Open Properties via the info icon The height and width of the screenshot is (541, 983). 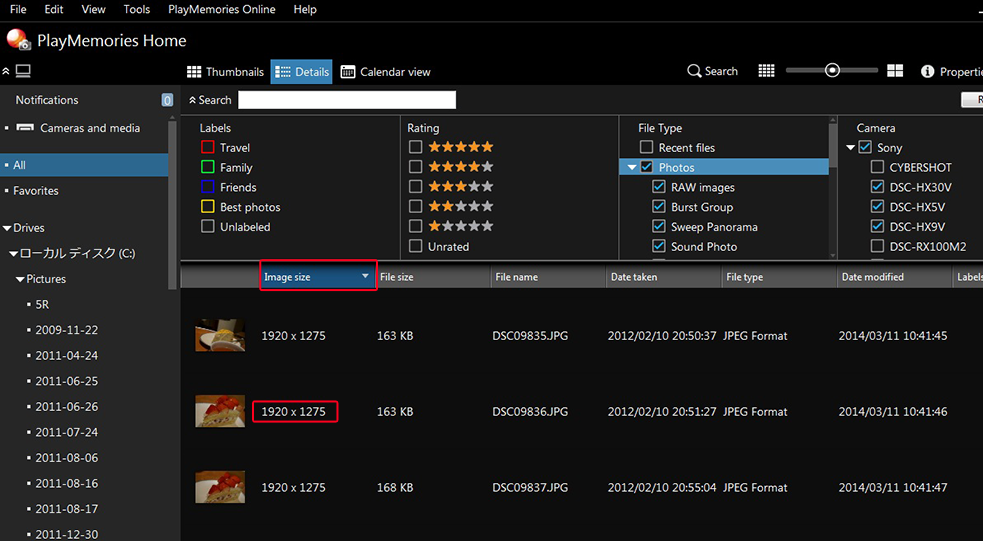click(927, 71)
